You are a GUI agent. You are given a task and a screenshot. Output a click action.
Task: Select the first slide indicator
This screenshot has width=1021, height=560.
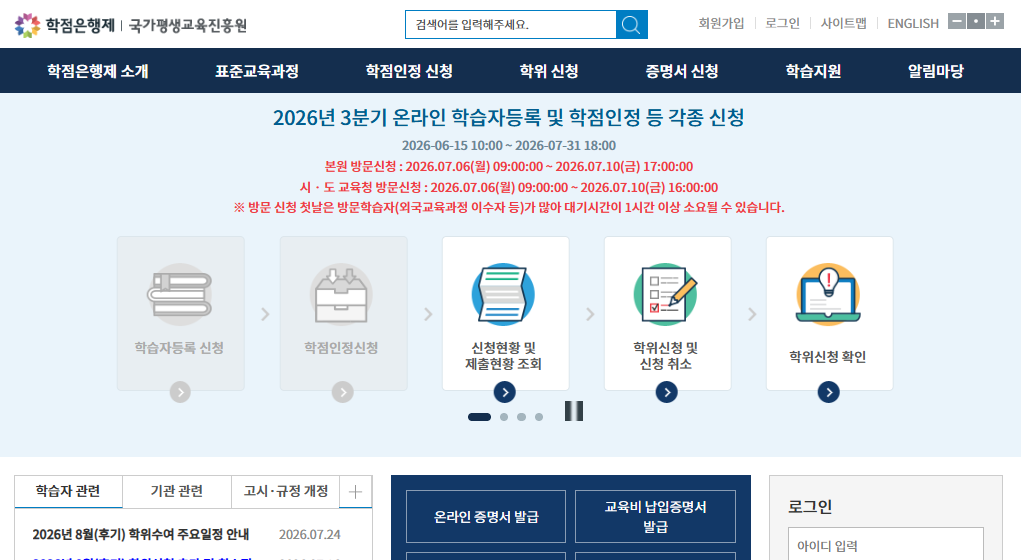(x=479, y=417)
